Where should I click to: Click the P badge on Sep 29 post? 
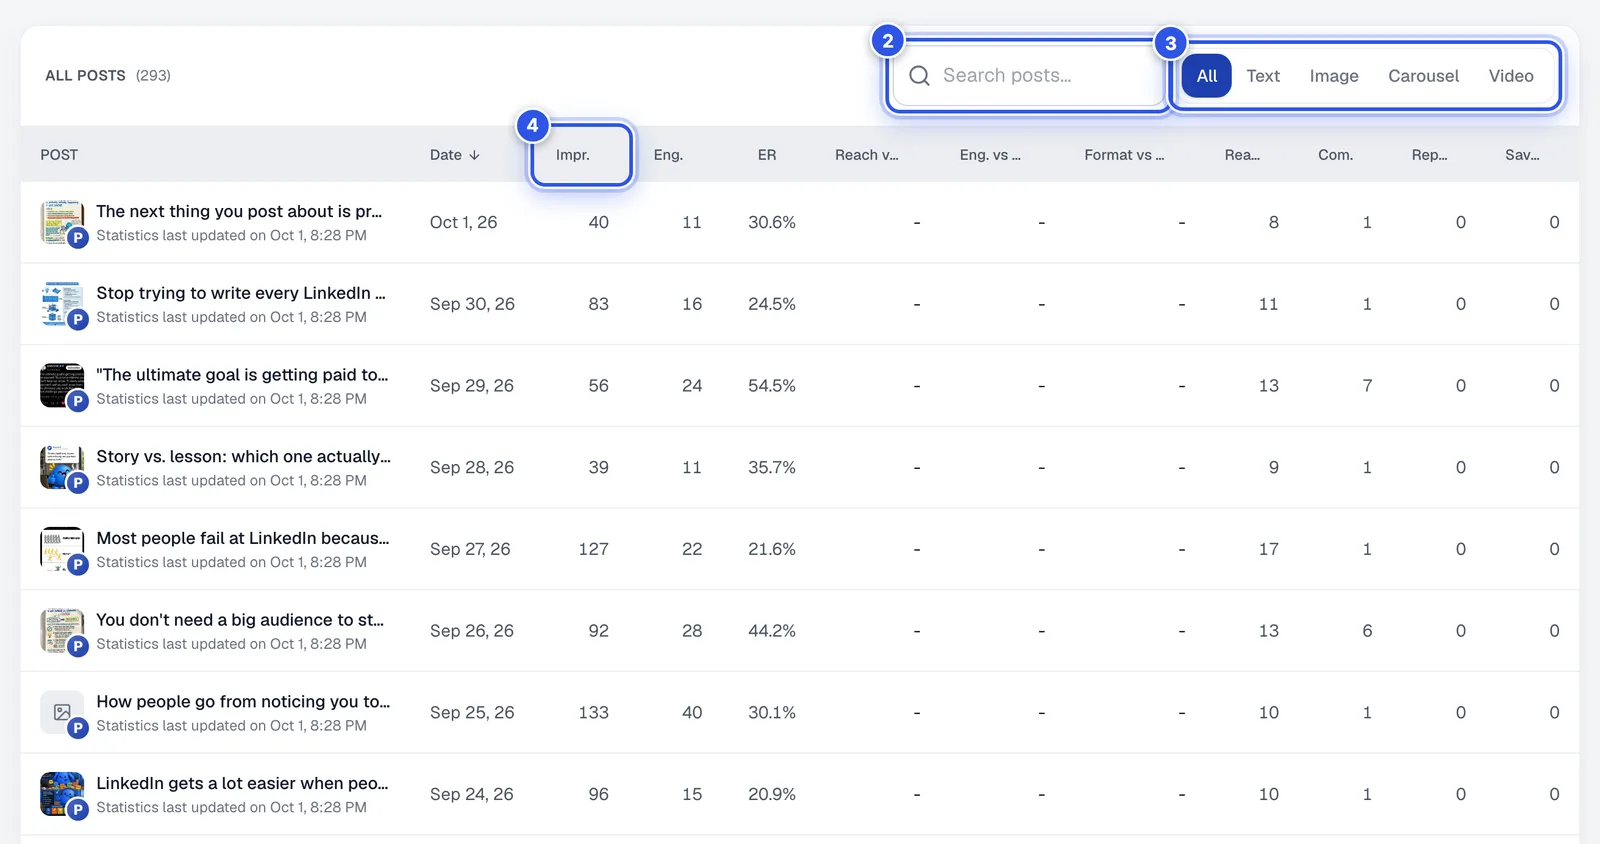tap(78, 401)
